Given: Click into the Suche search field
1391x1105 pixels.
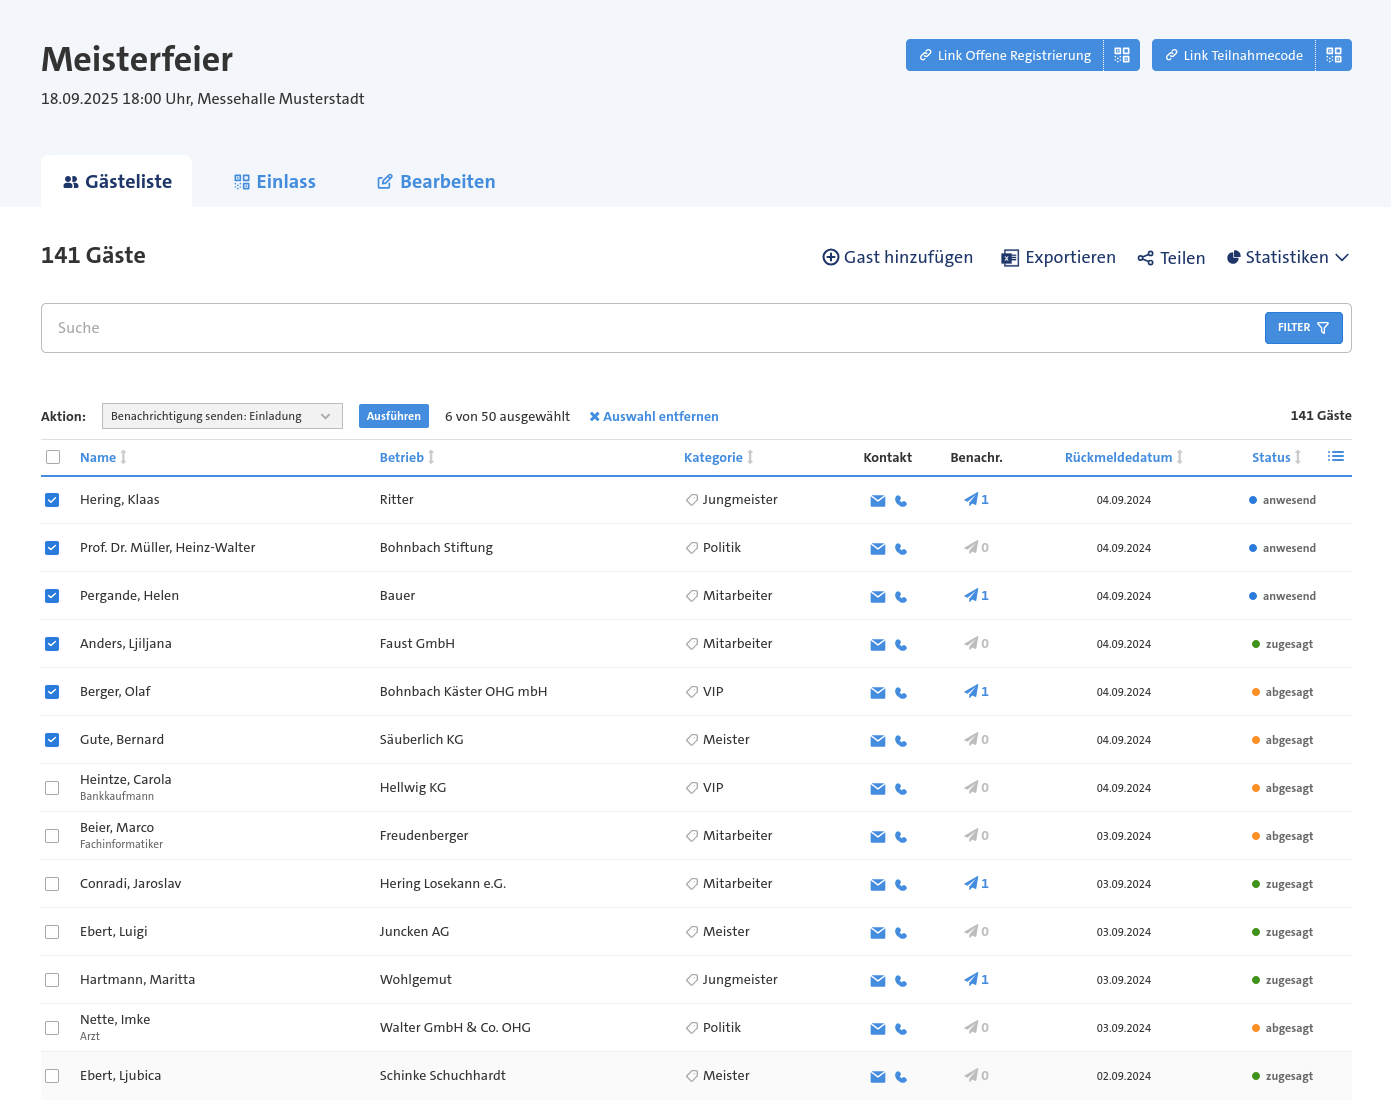Looking at the screenshot, I should 650,328.
